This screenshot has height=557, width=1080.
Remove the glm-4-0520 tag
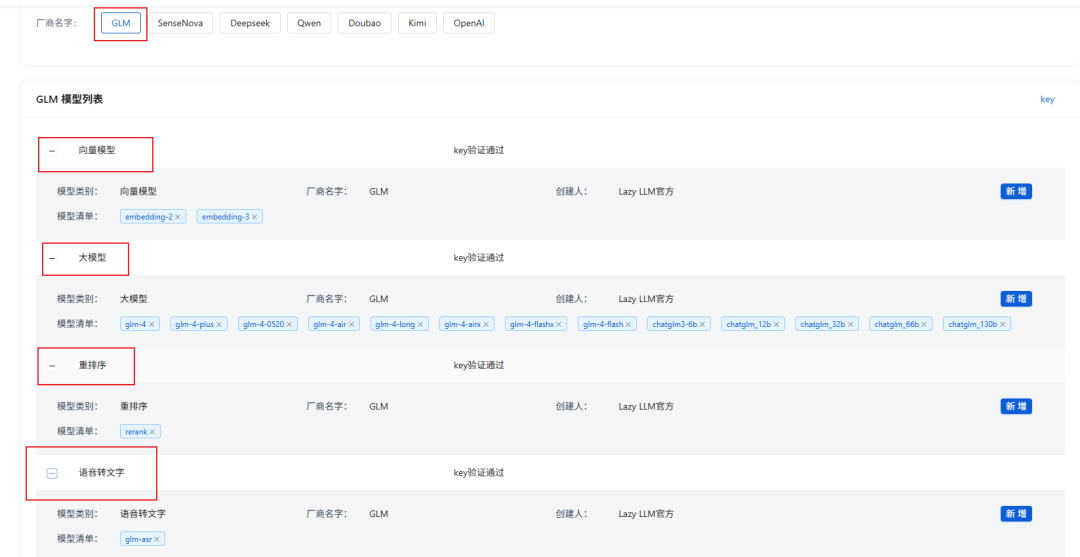click(x=290, y=324)
